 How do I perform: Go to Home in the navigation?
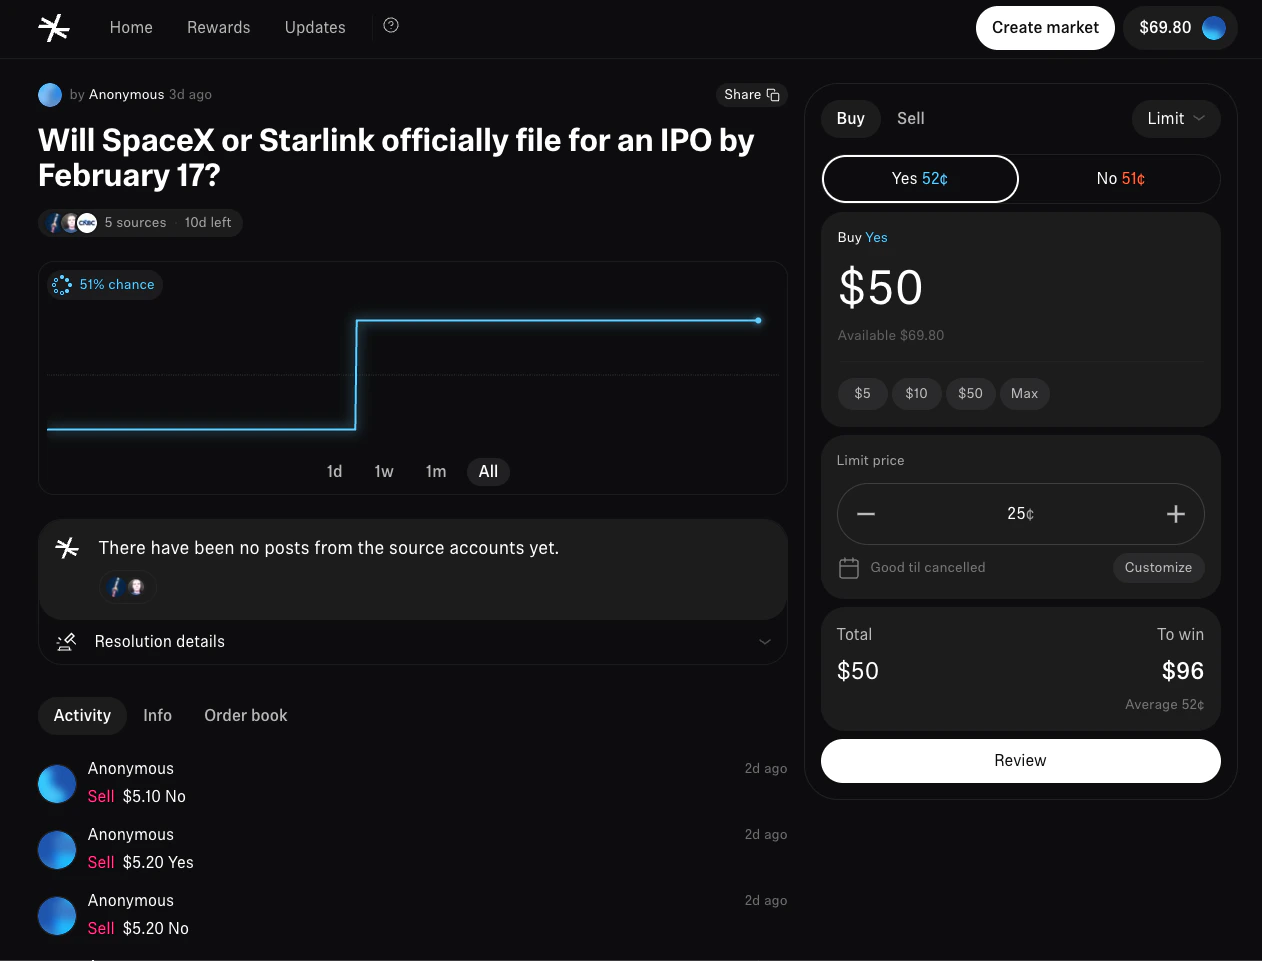pyautogui.click(x=131, y=28)
